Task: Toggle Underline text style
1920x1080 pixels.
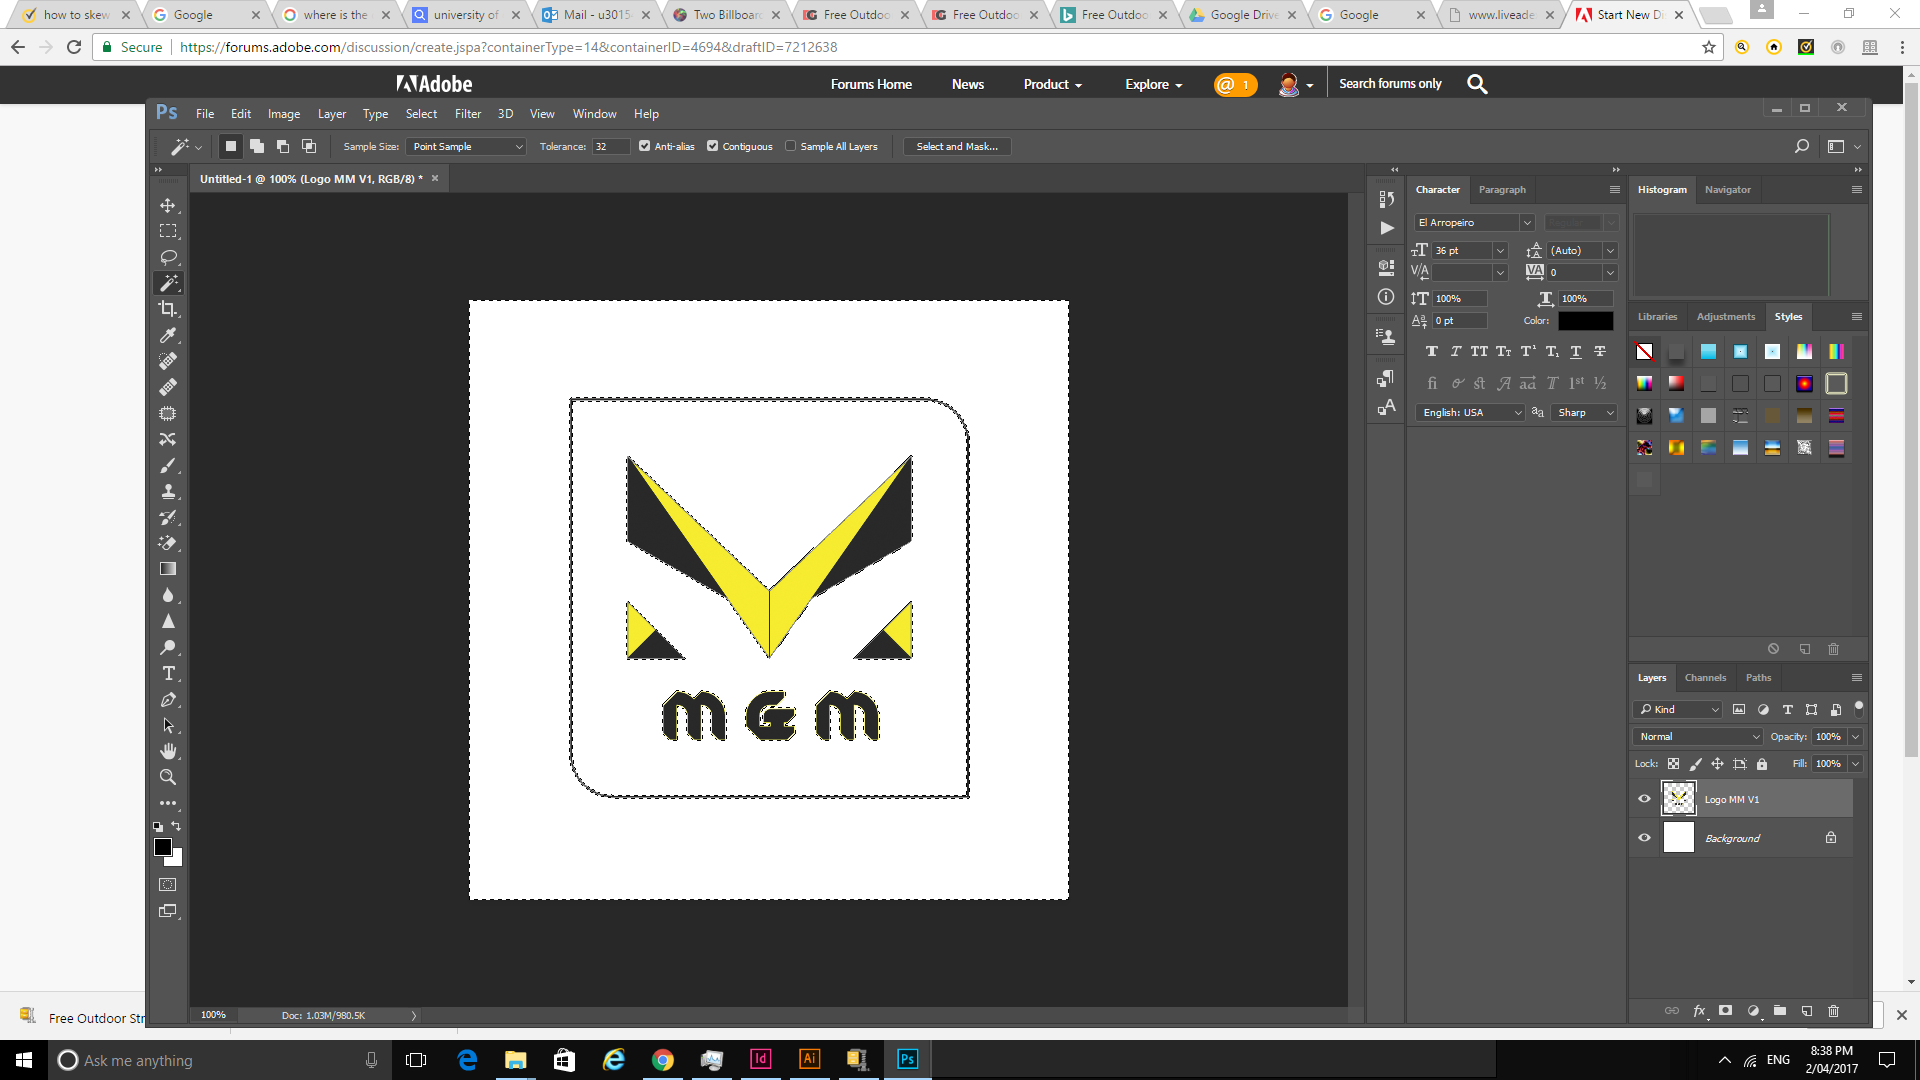Action: (x=1576, y=351)
